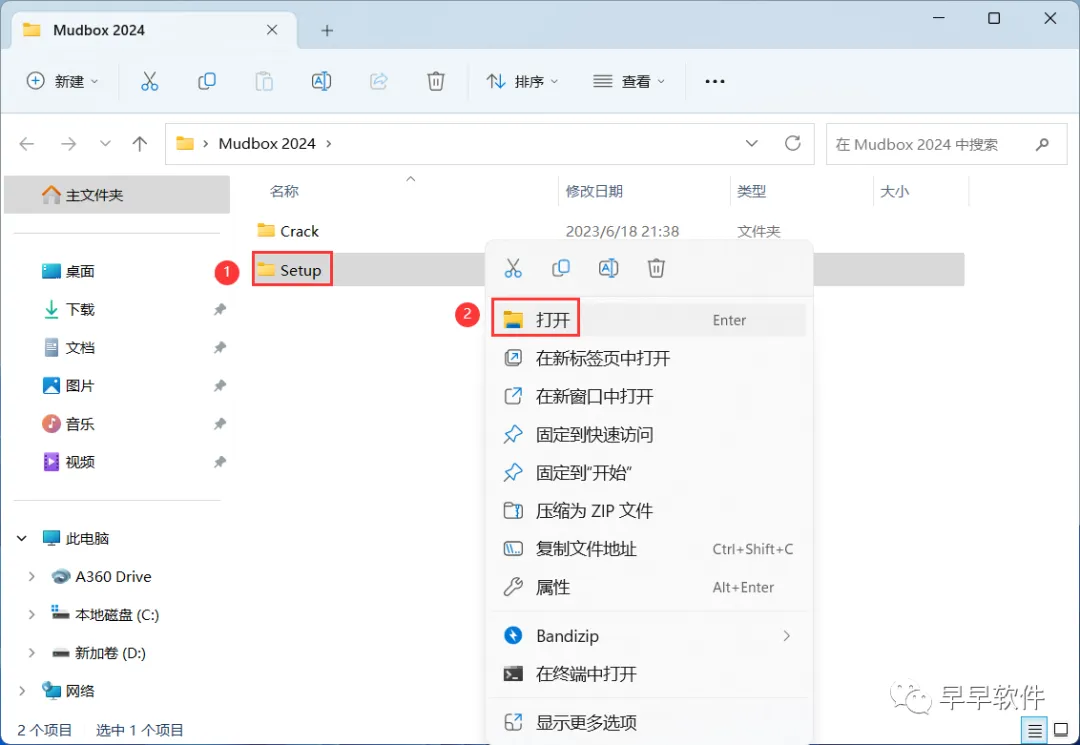Expand the address bar history dropdown
1080x745 pixels.
point(752,143)
